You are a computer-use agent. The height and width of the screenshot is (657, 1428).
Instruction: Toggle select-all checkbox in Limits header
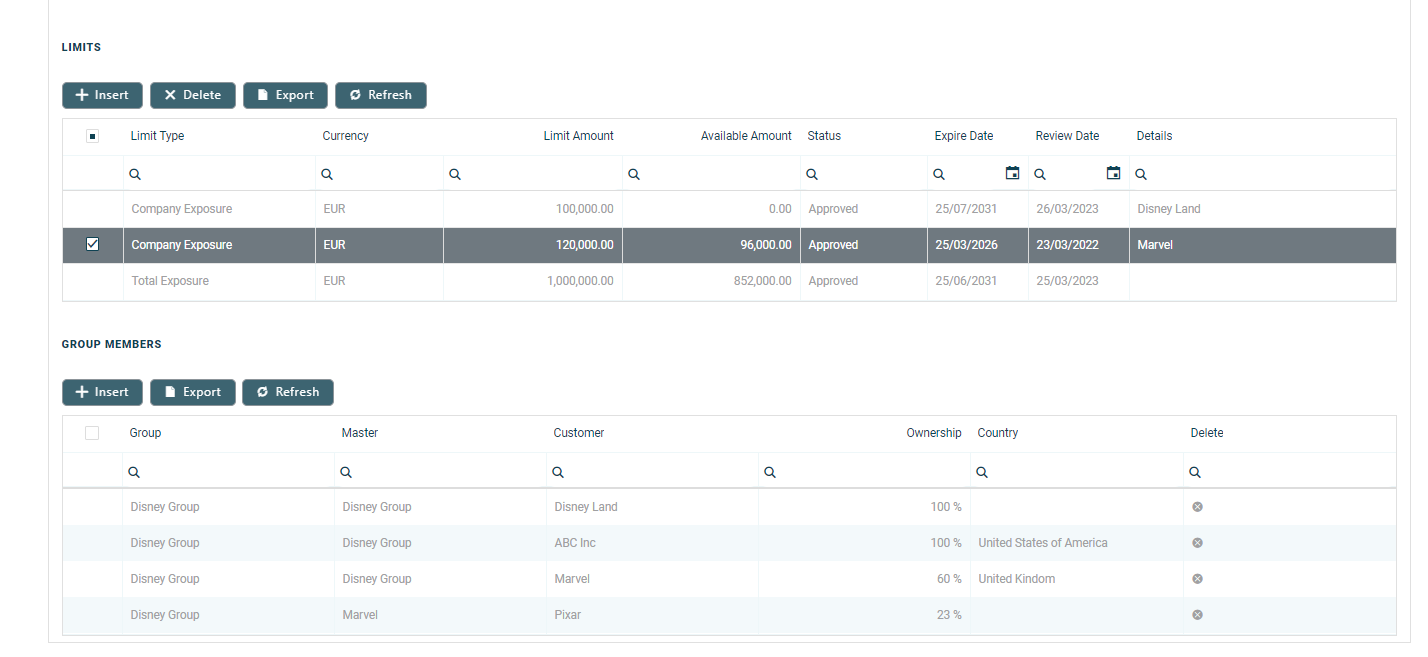pyautogui.click(x=93, y=136)
